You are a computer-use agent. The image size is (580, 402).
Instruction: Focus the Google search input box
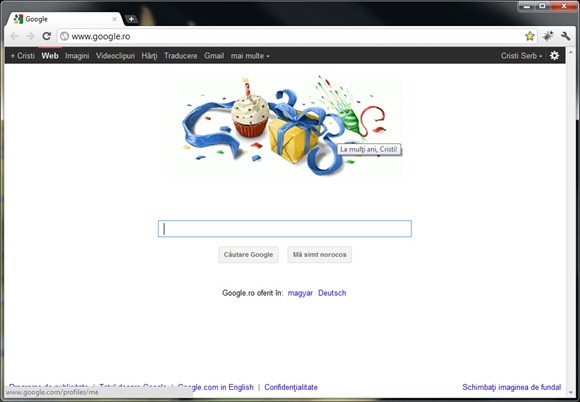click(284, 229)
